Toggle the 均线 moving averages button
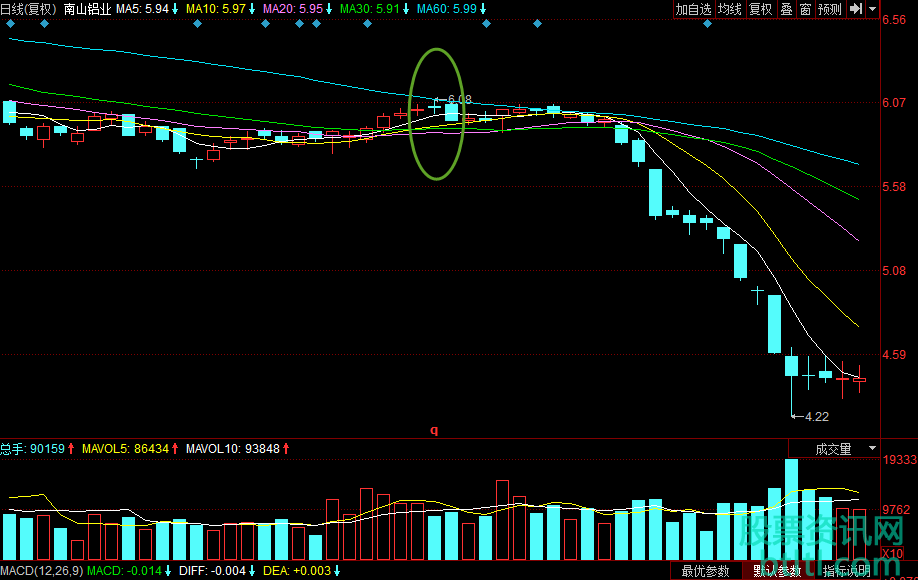The height and width of the screenshot is (580, 918). coord(730,9)
